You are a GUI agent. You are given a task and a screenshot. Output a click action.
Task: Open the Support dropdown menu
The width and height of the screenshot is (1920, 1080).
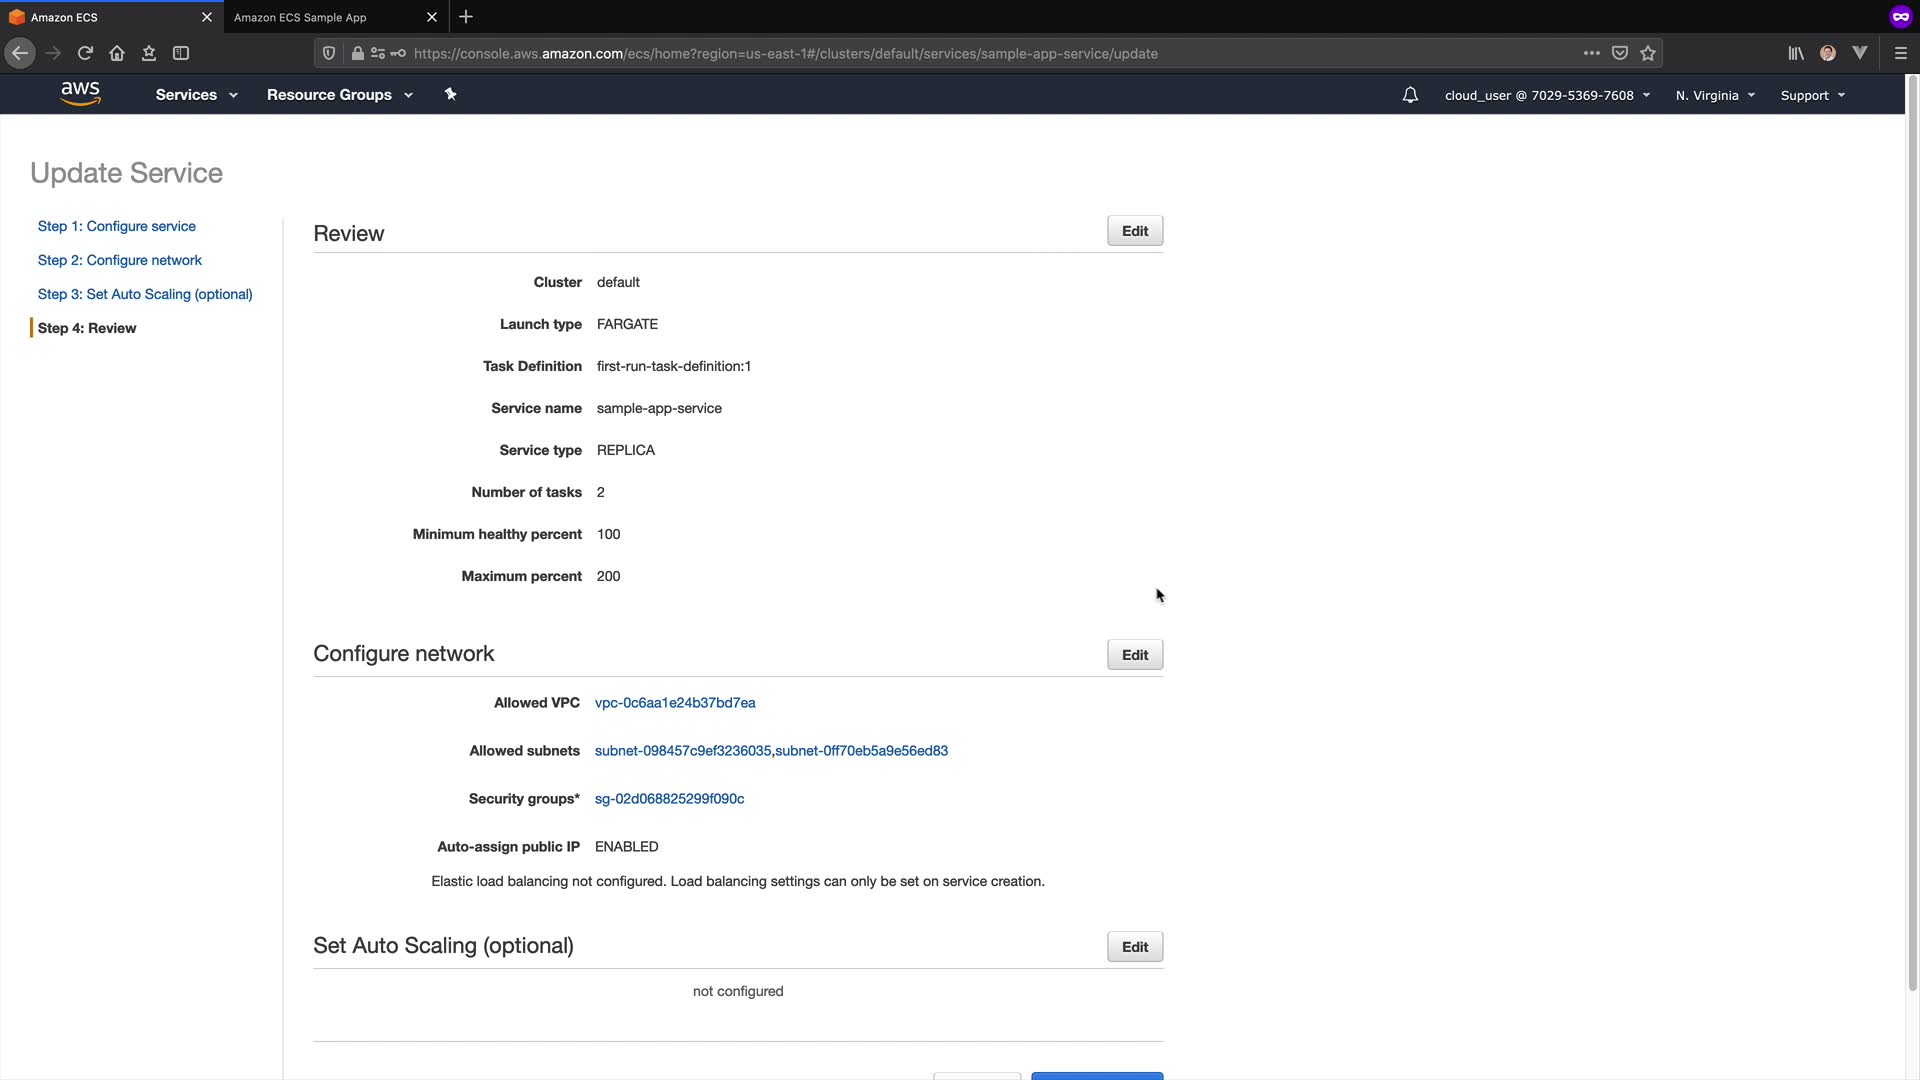coord(1812,95)
